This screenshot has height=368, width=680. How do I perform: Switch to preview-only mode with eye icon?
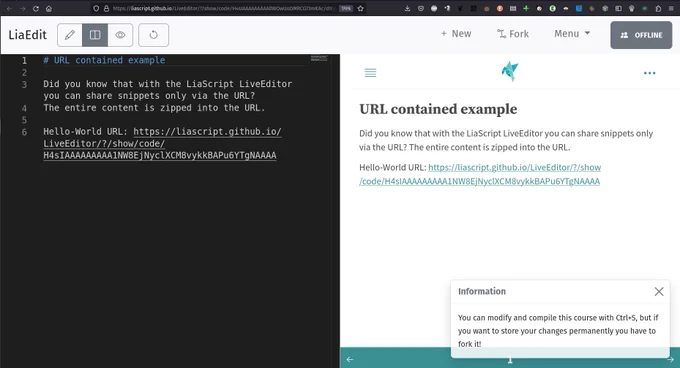(120, 35)
